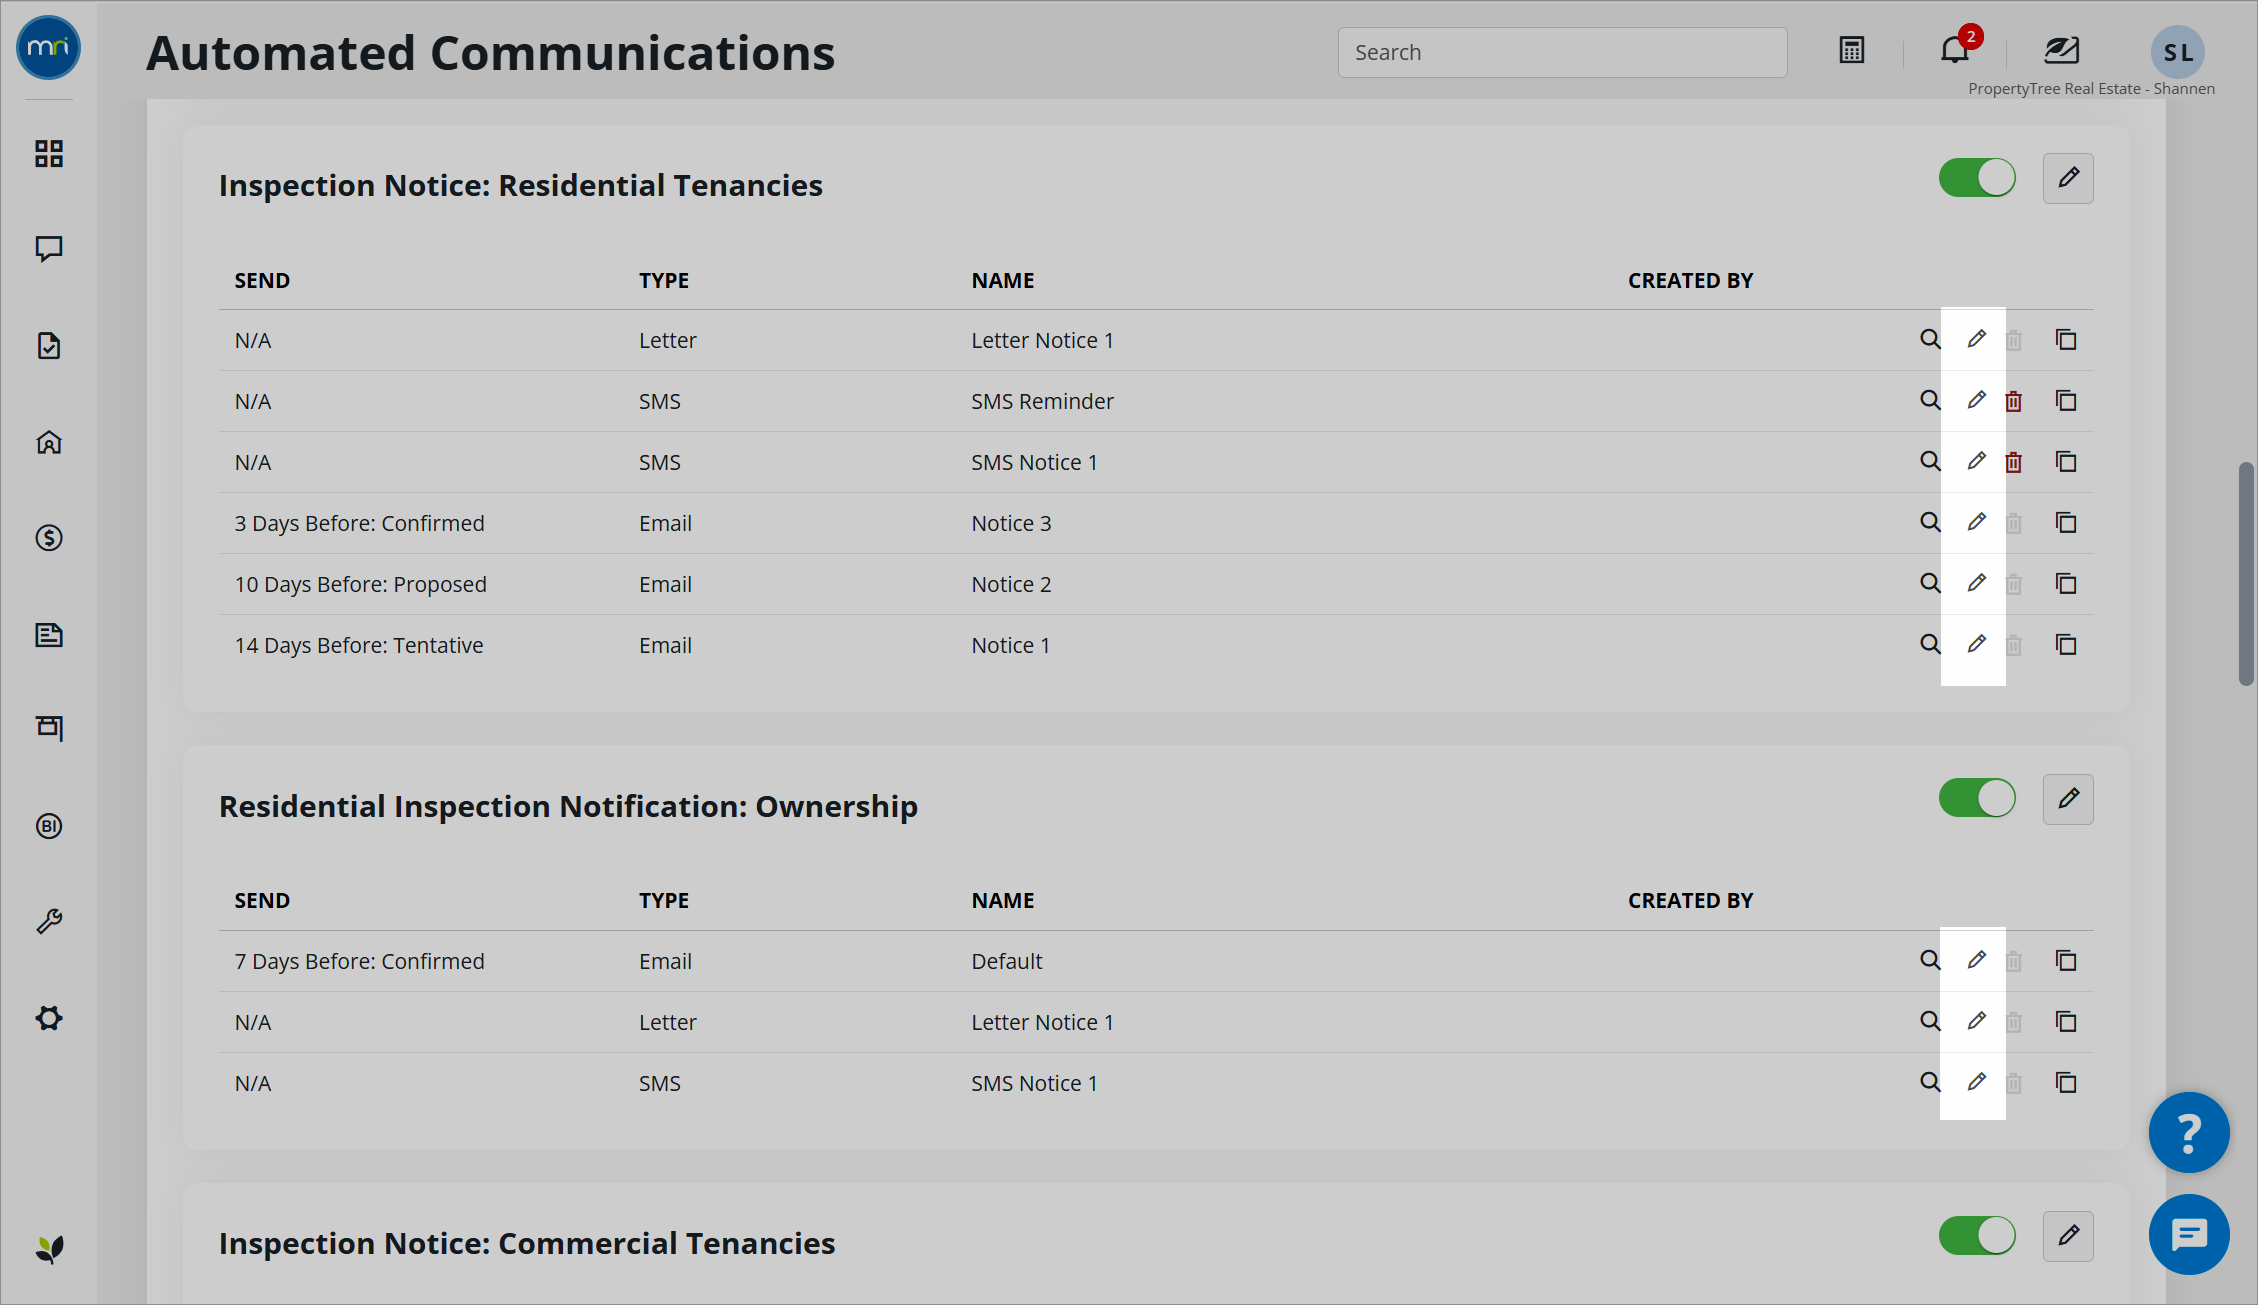The width and height of the screenshot is (2258, 1305).
Task: Open the gear settings sidebar icon
Action: click(x=49, y=1018)
